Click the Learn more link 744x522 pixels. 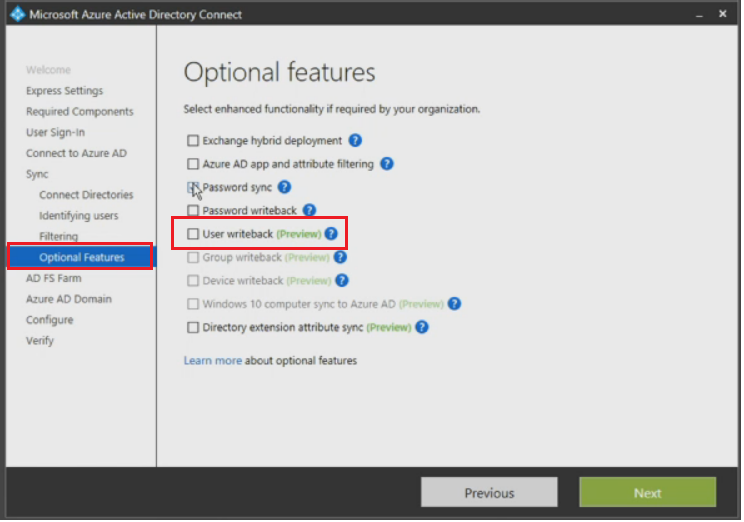tap(213, 361)
